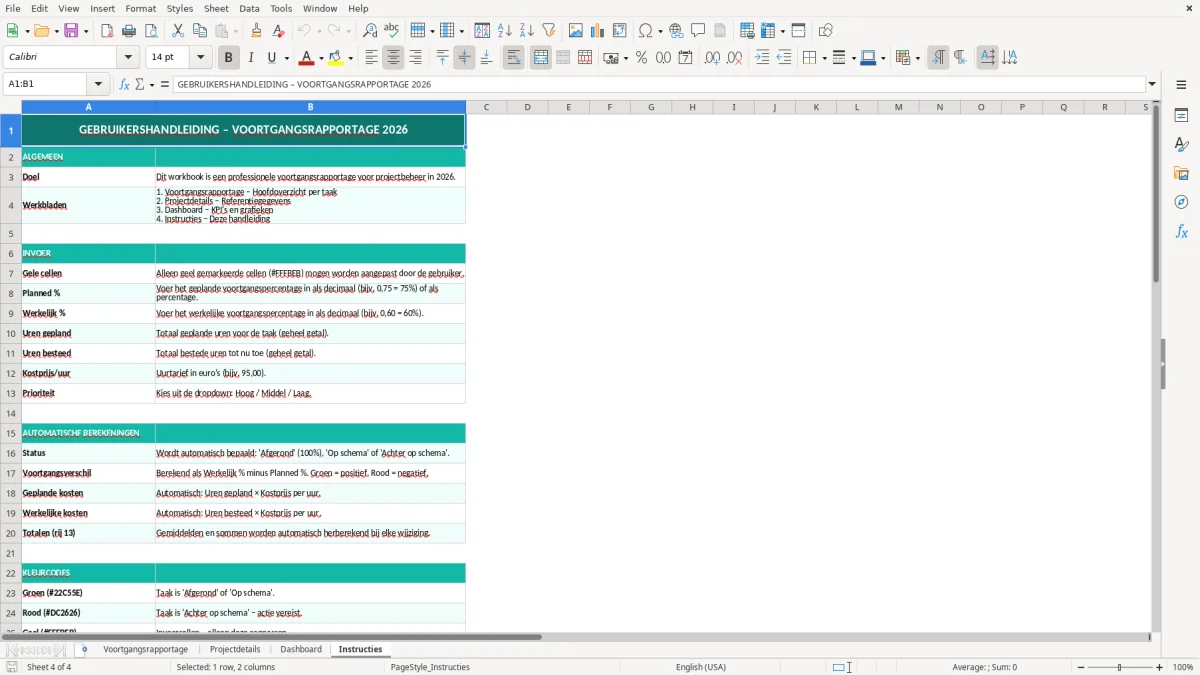Open Sidebar Navigator compass icon
The width and height of the screenshot is (1200, 675).
(x=1181, y=203)
